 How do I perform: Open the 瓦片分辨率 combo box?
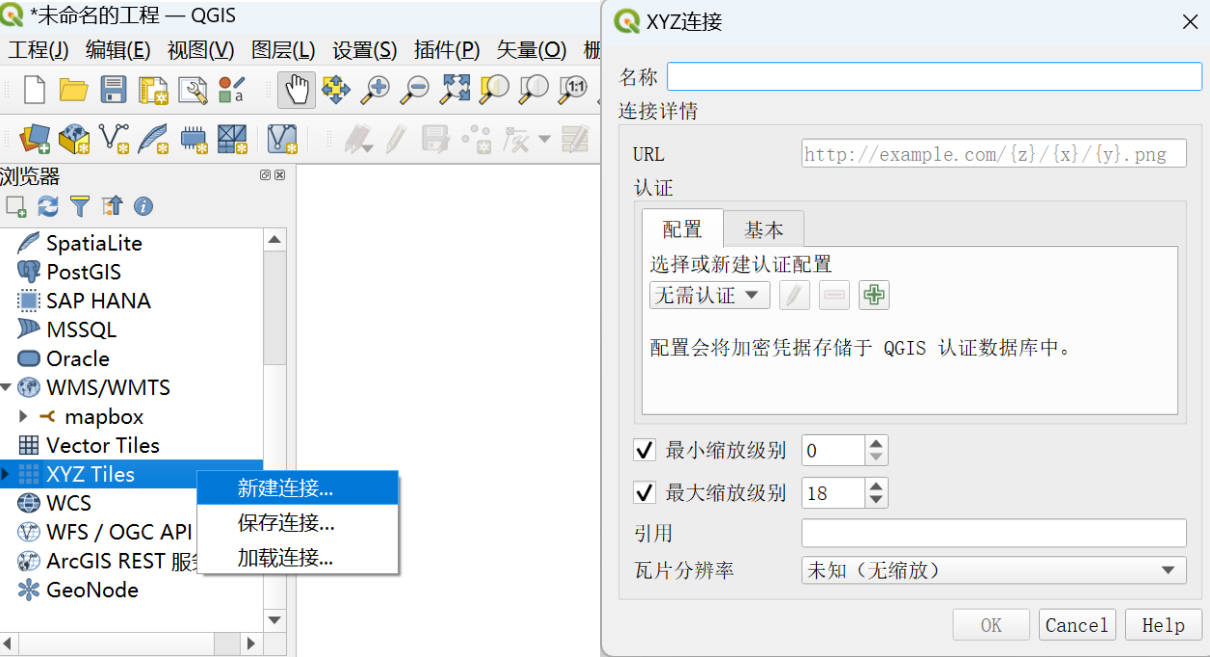click(994, 570)
